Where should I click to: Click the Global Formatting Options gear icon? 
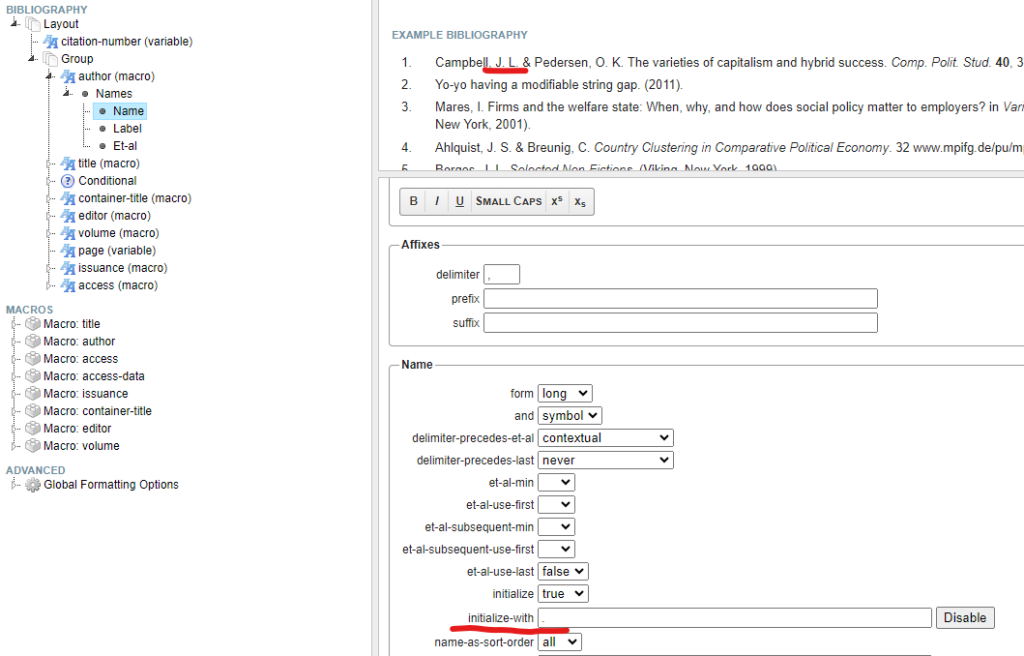[33, 485]
